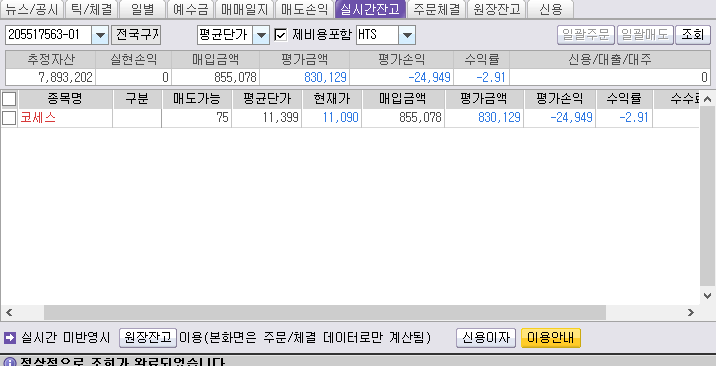Expand the HTS dropdown arrow
Viewport: 716px width, 366px height.
pyautogui.click(x=407, y=35)
